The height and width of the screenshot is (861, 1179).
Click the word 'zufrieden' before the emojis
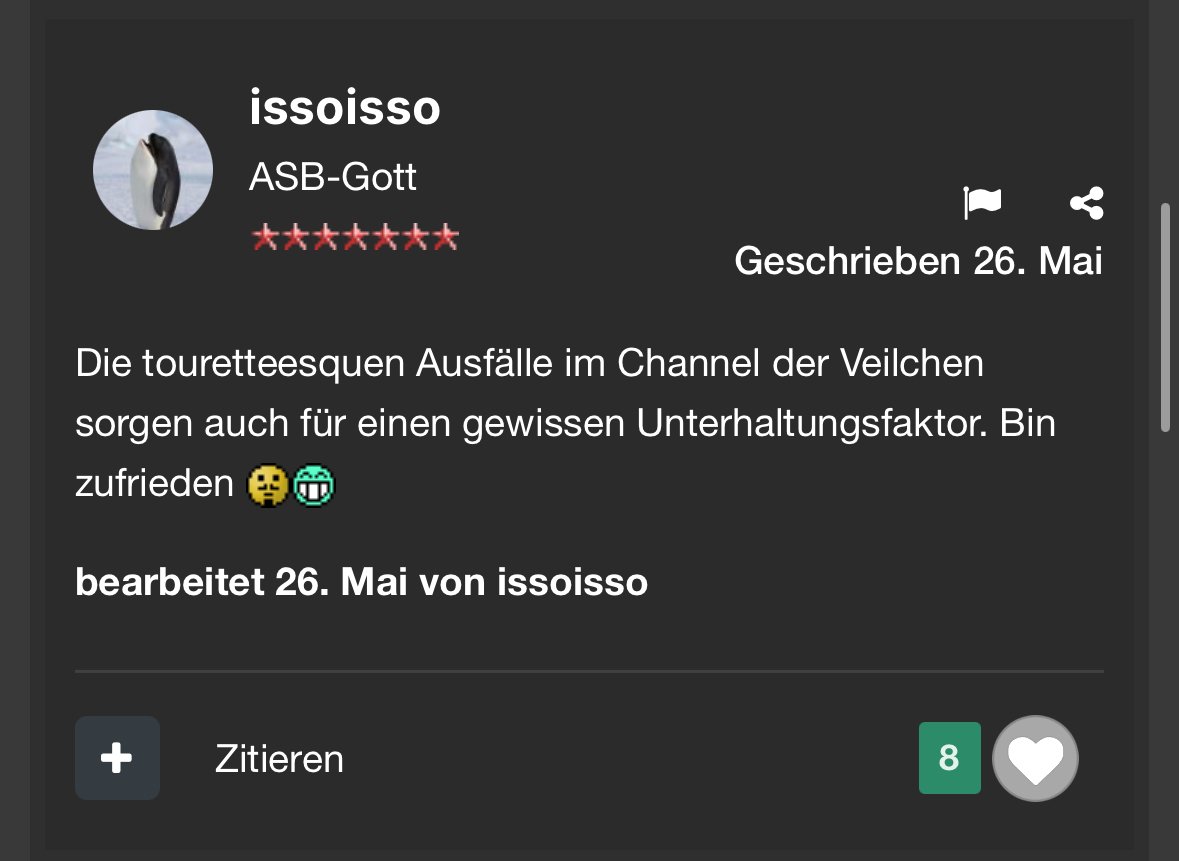point(154,486)
